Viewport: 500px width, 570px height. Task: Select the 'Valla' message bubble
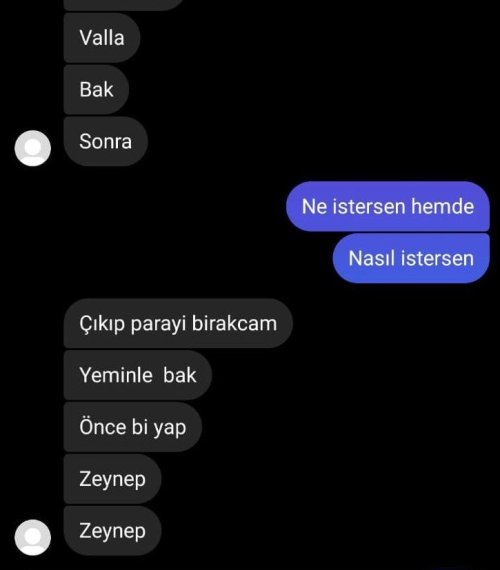coord(102,38)
